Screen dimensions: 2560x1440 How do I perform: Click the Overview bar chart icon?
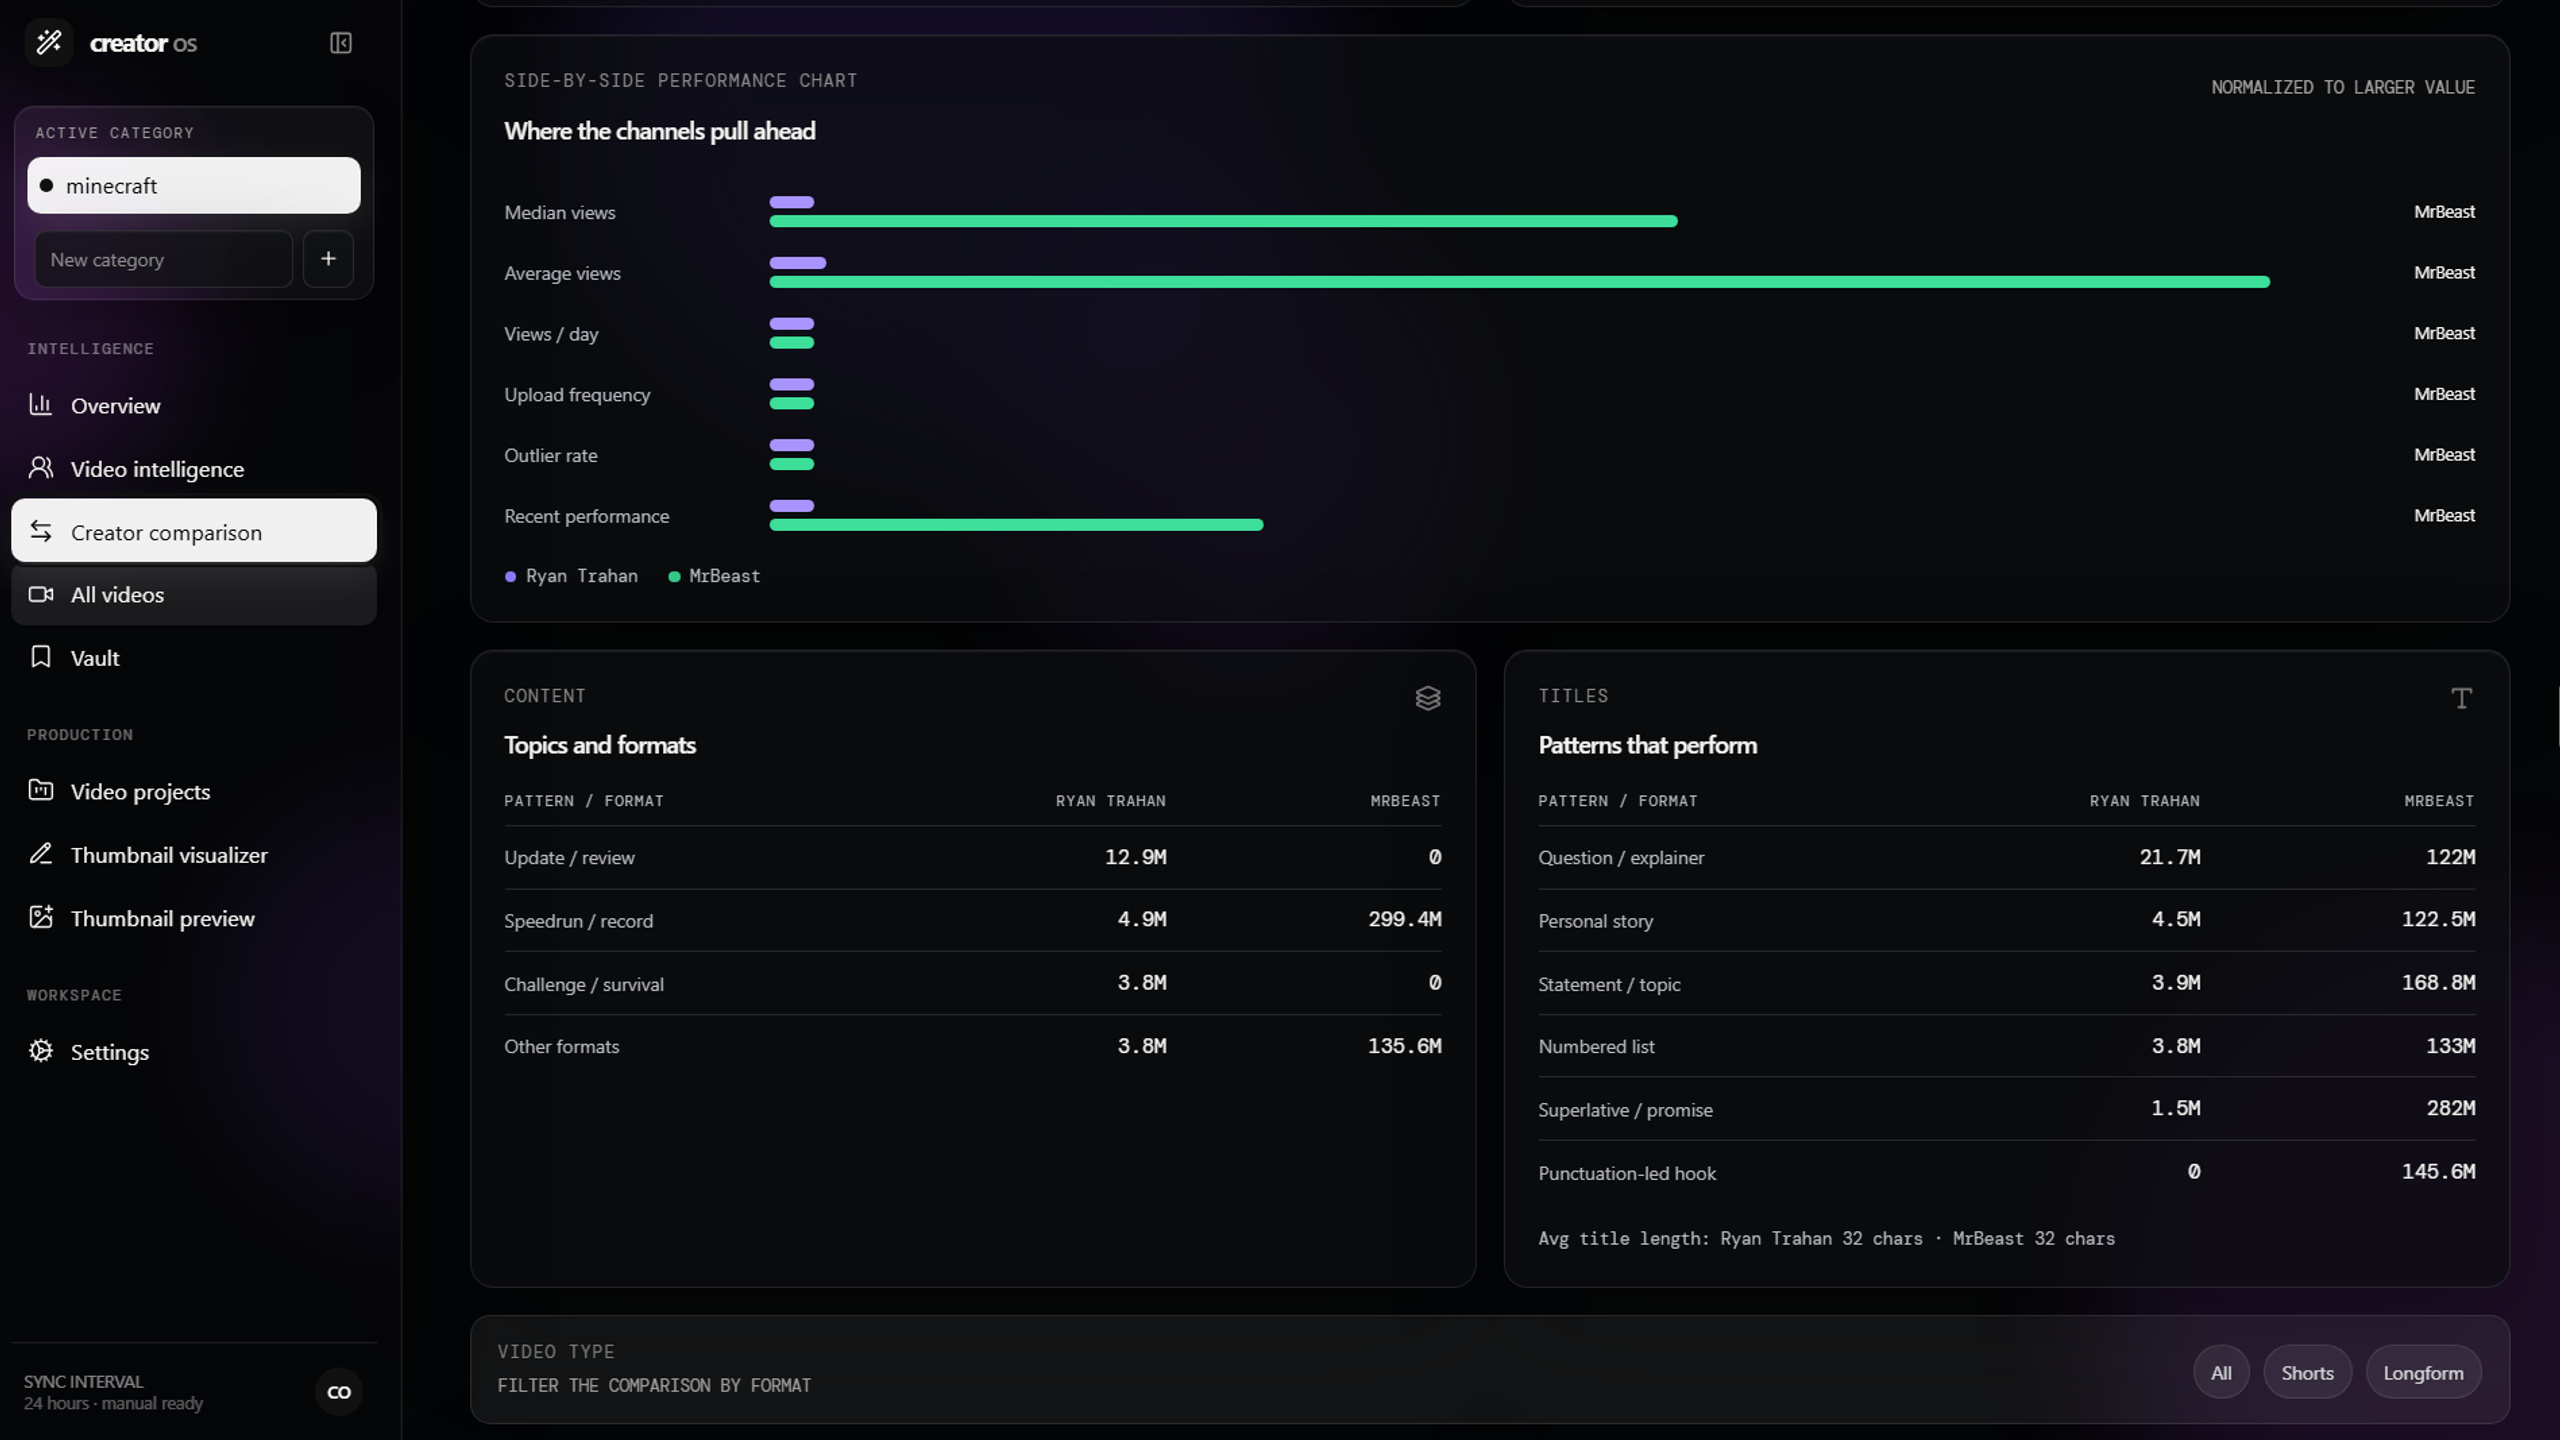coord(40,404)
